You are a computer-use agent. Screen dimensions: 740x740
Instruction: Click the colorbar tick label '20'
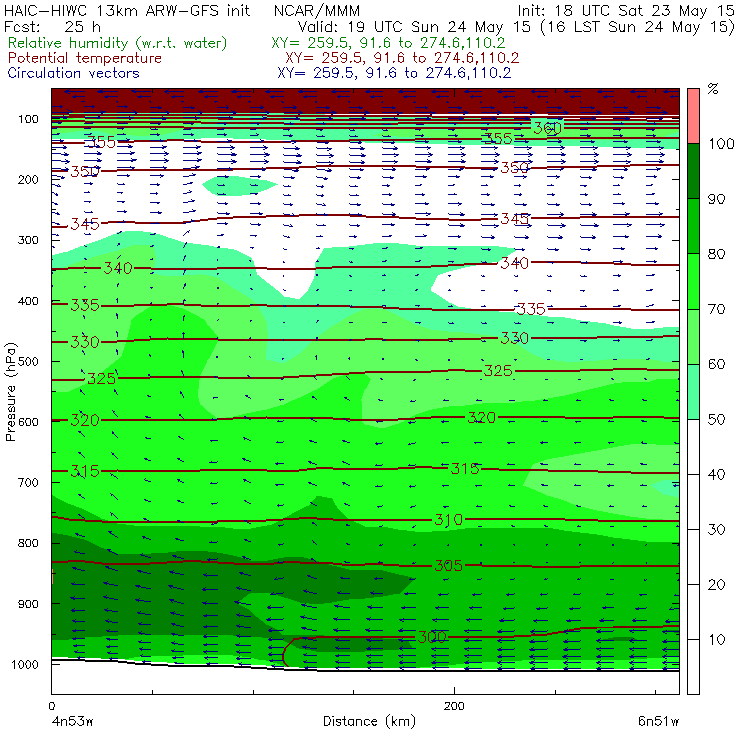coord(716,584)
